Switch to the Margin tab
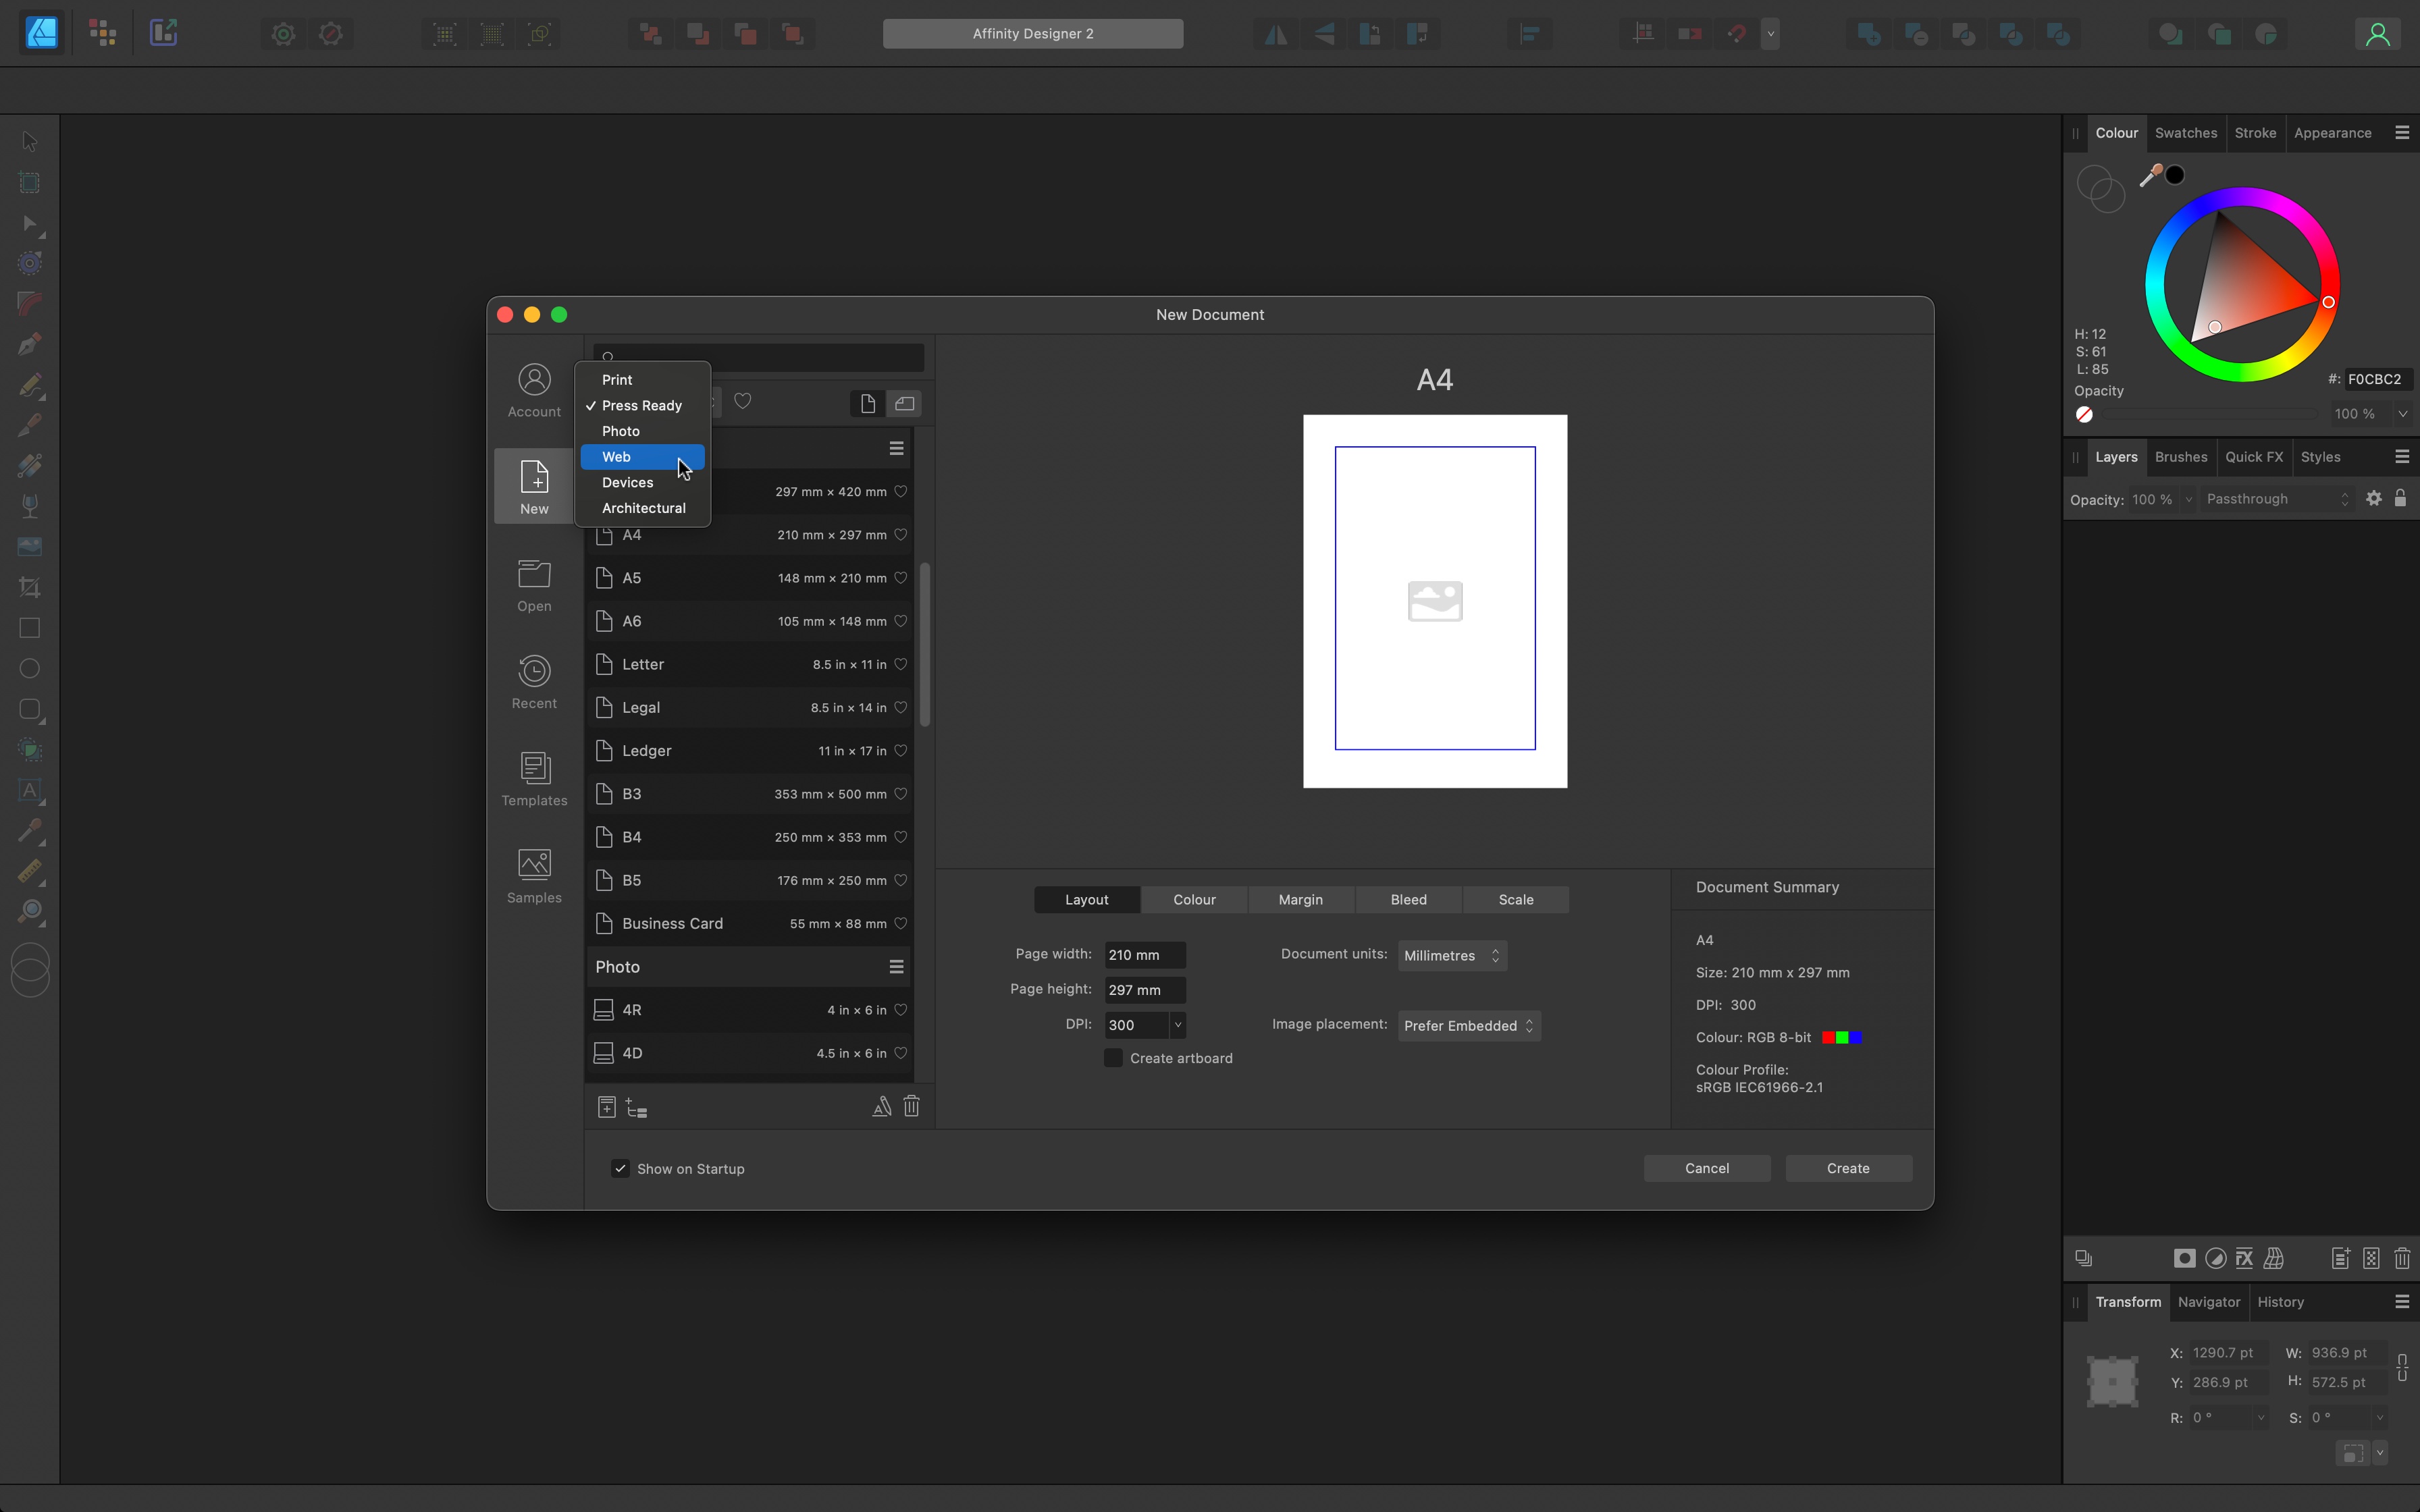This screenshot has width=2420, height=1512. coord(1300,899)
